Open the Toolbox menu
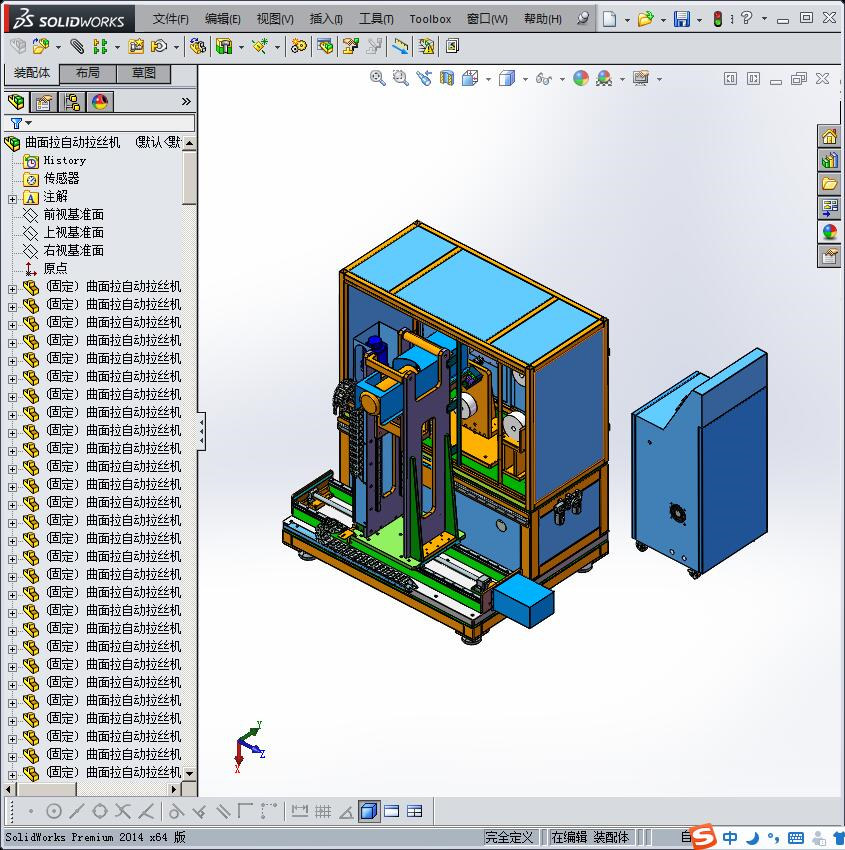Screen dimensions: 845x850 [x=430, y=19]
